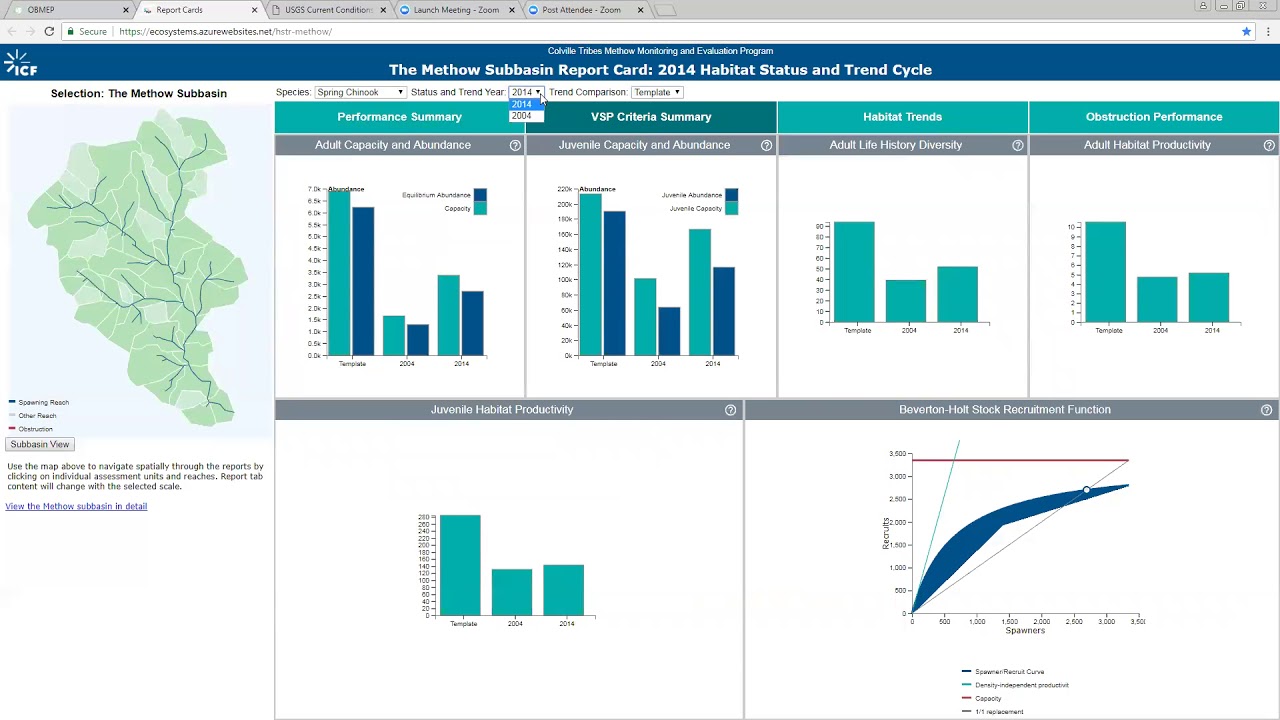Click the Obstruction map legend item
This screenshot has height=720, width=1280.
tap(30, 429)
